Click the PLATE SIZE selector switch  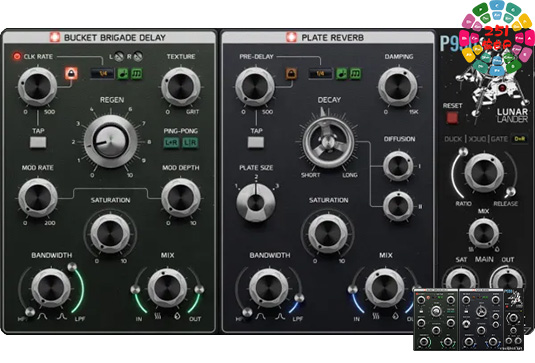coord(256,203)
